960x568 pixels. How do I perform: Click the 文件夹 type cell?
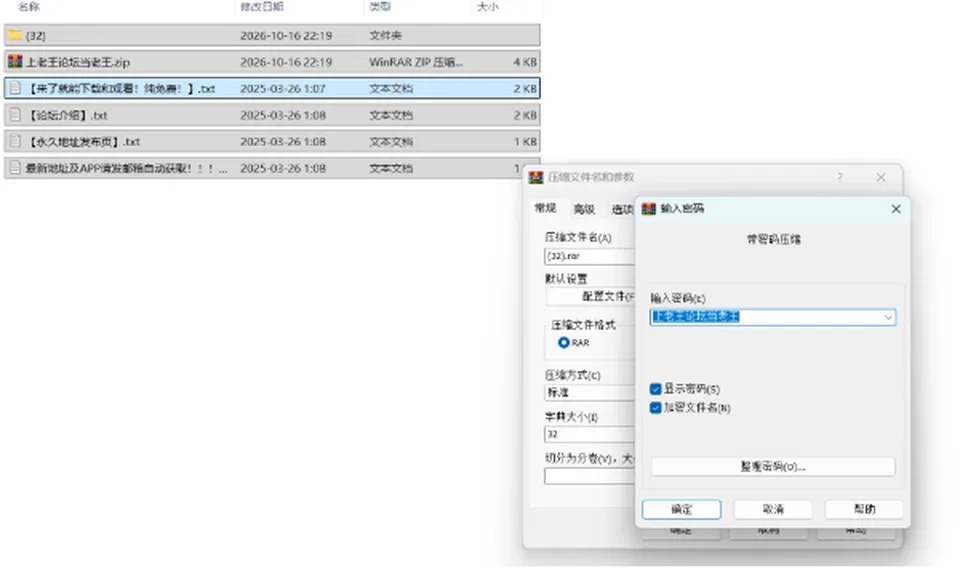click(x=385, y=36)
